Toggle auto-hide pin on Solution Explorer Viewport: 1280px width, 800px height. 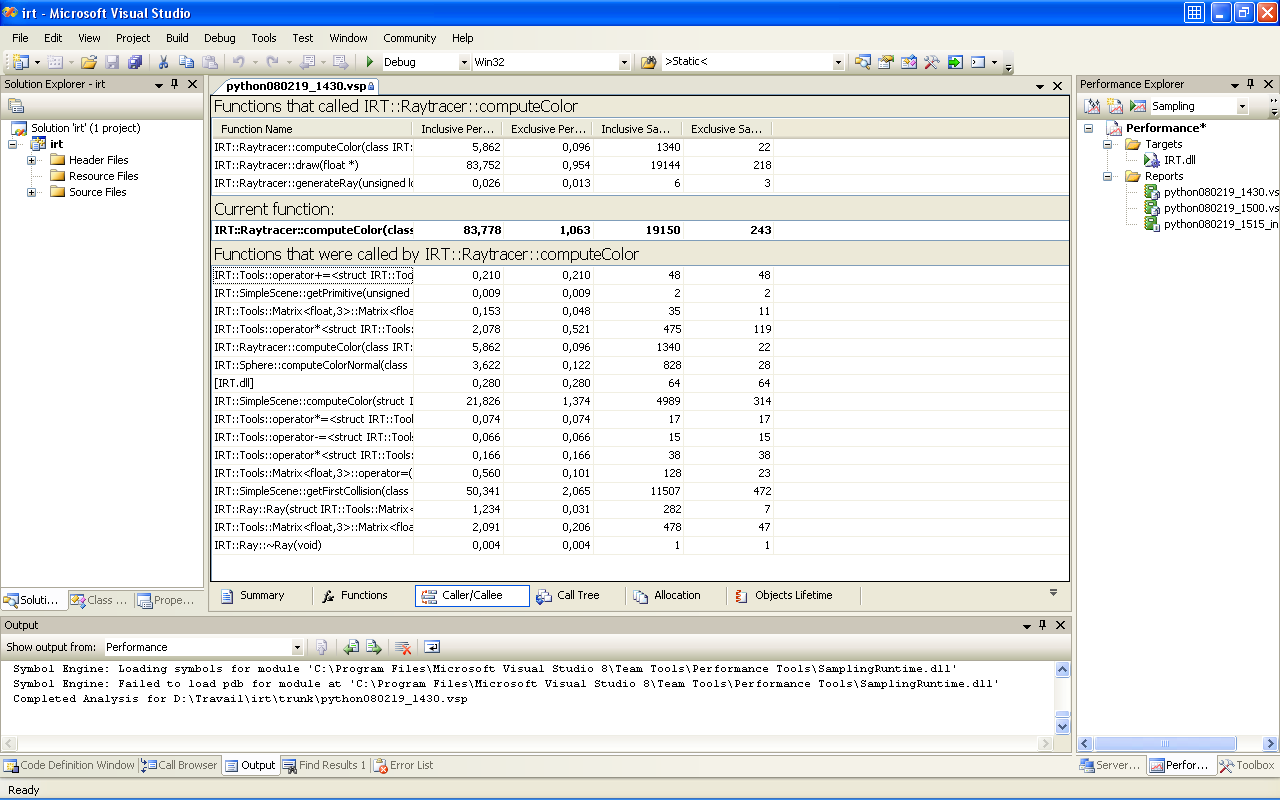point(175,85)
